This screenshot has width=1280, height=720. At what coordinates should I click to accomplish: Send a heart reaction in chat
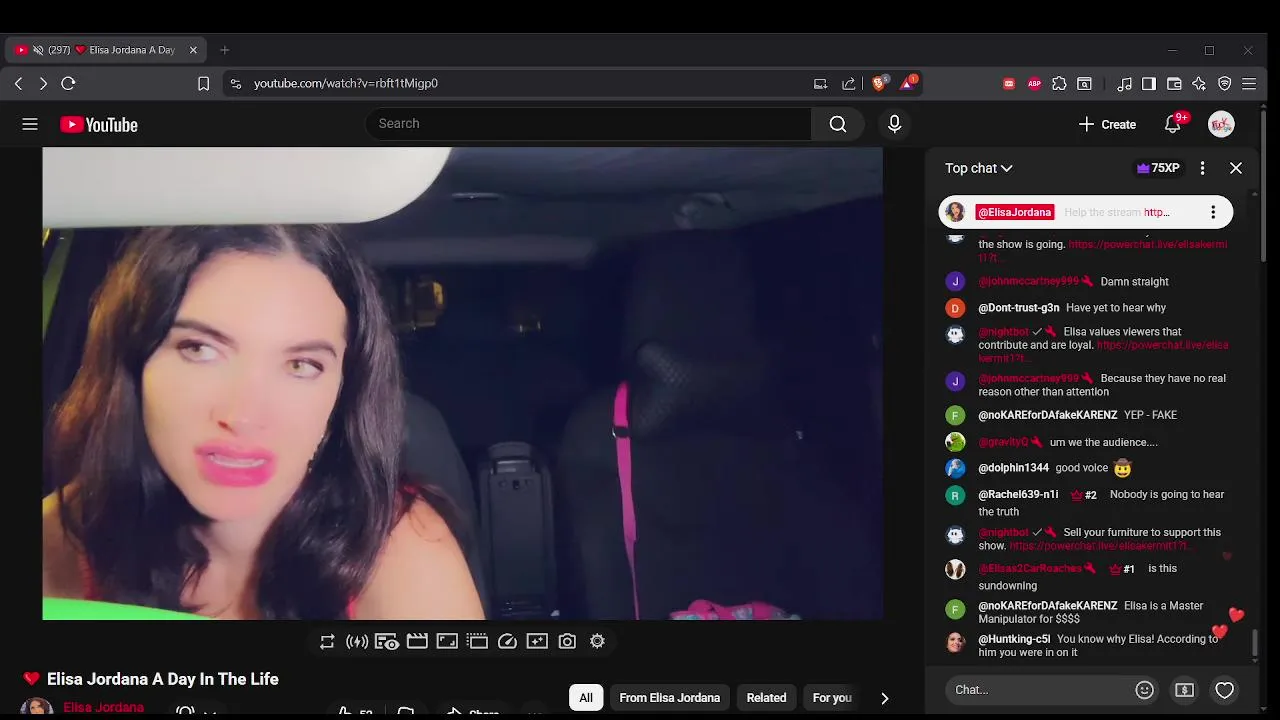coord(1225,690)
